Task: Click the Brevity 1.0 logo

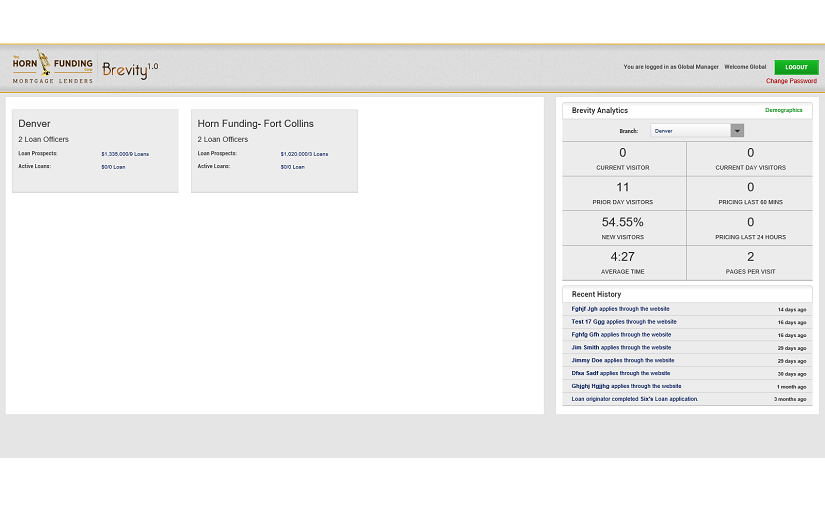Action: pos(130,70)
